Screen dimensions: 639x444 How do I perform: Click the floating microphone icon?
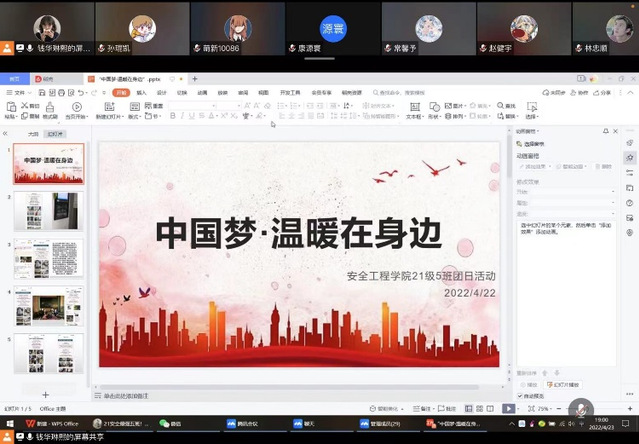(x=580, y=409)
